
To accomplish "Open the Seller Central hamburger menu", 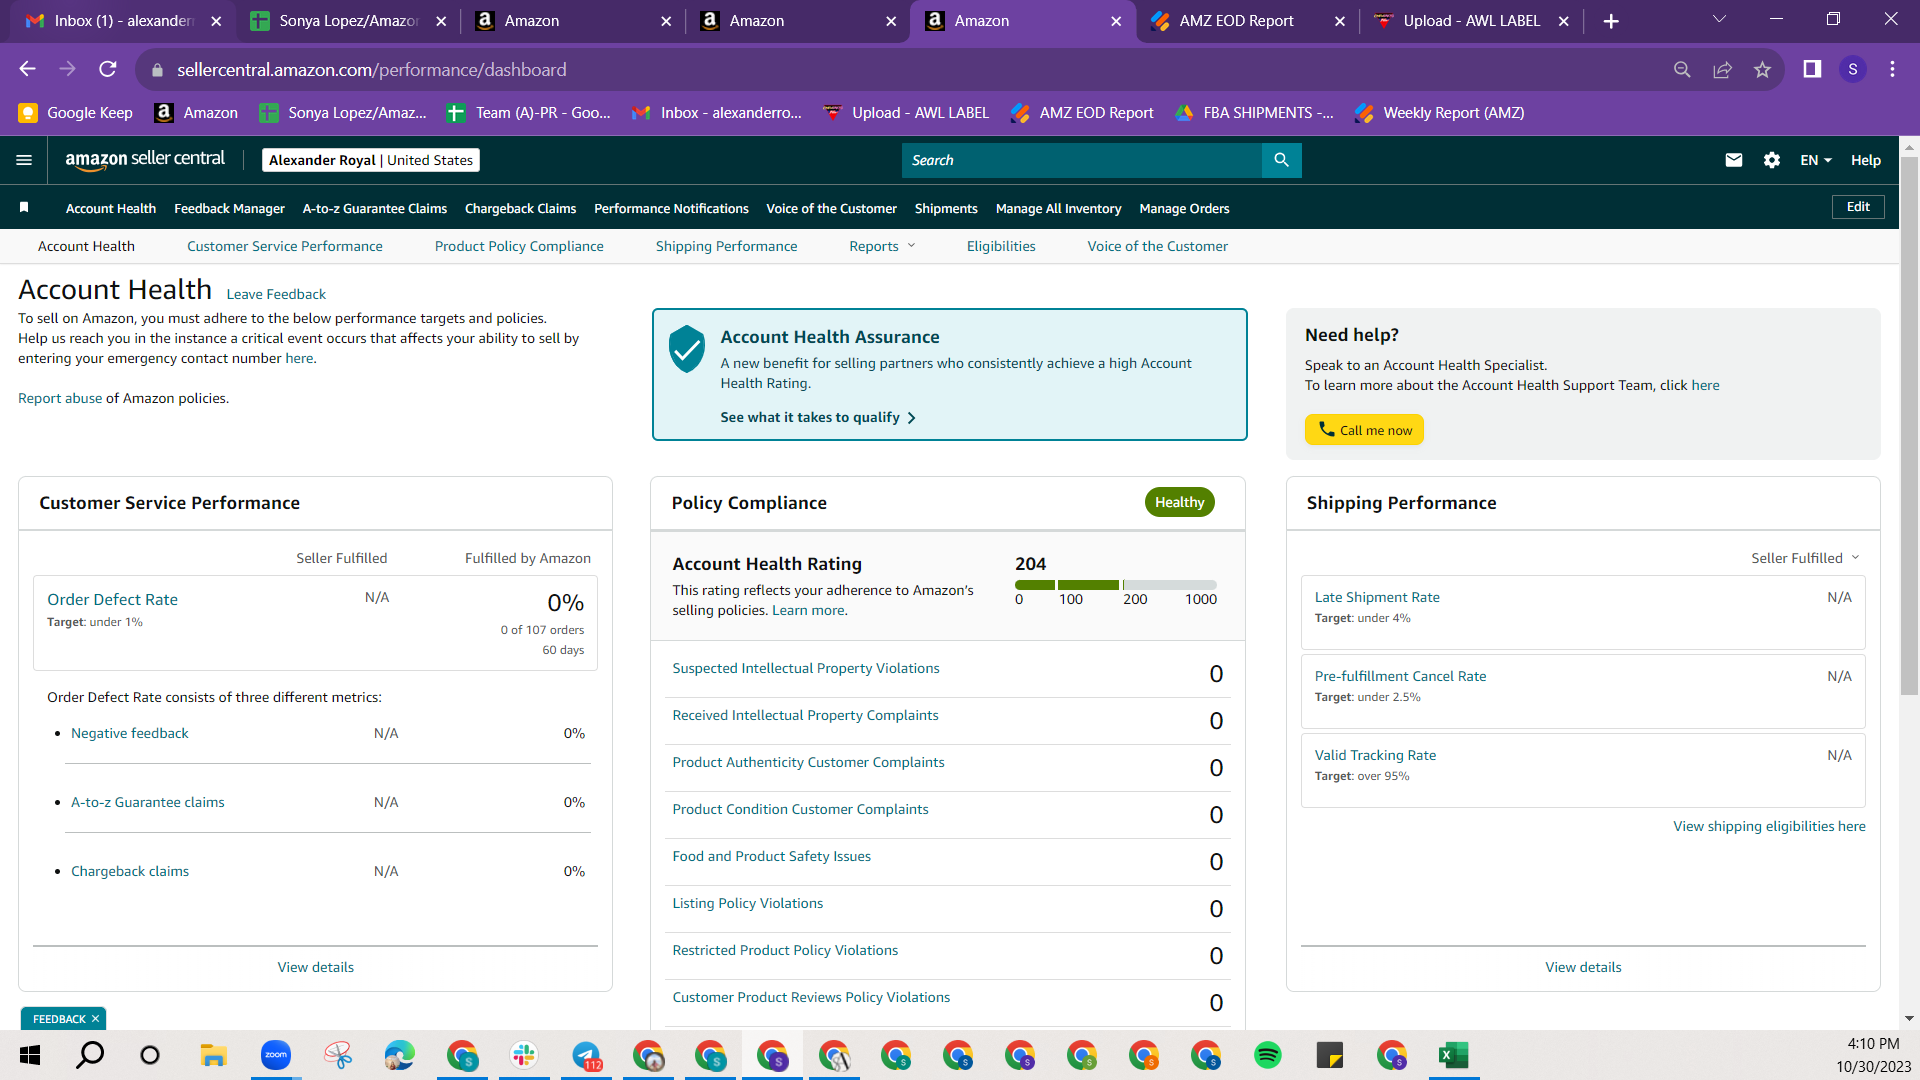I will [24, 160].
